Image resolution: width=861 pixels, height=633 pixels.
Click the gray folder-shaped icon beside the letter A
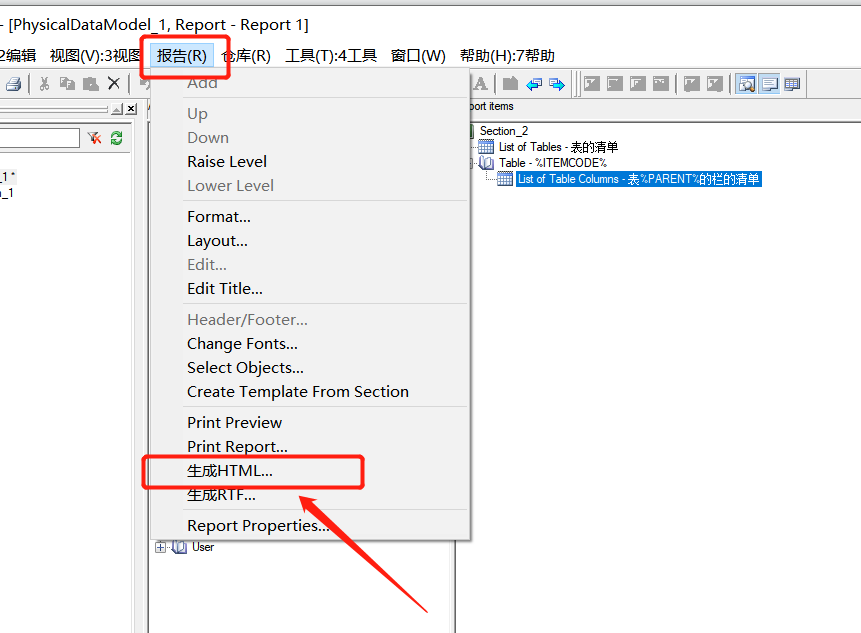click(511, 84)
